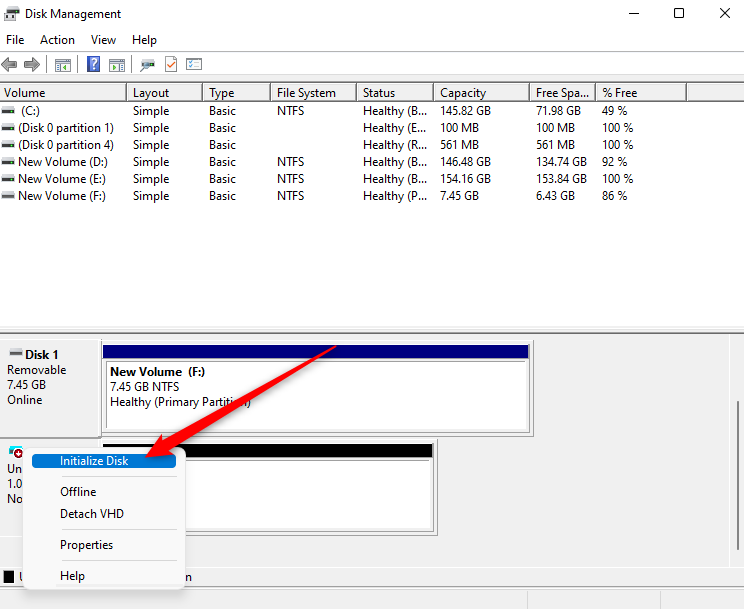
Task: Open the Action menu
Action: pyautogui.click(x=57, y=40)
